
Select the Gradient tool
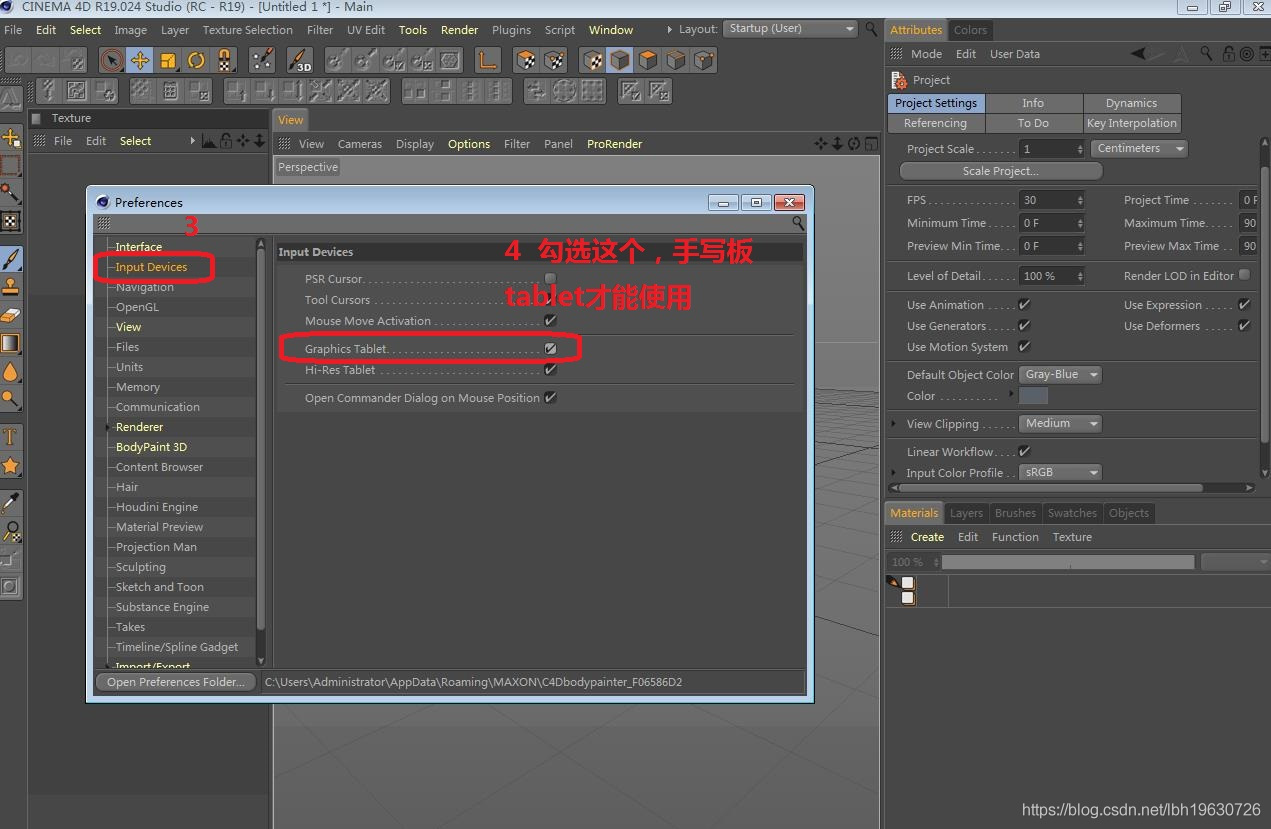click(x=11, y=344)
